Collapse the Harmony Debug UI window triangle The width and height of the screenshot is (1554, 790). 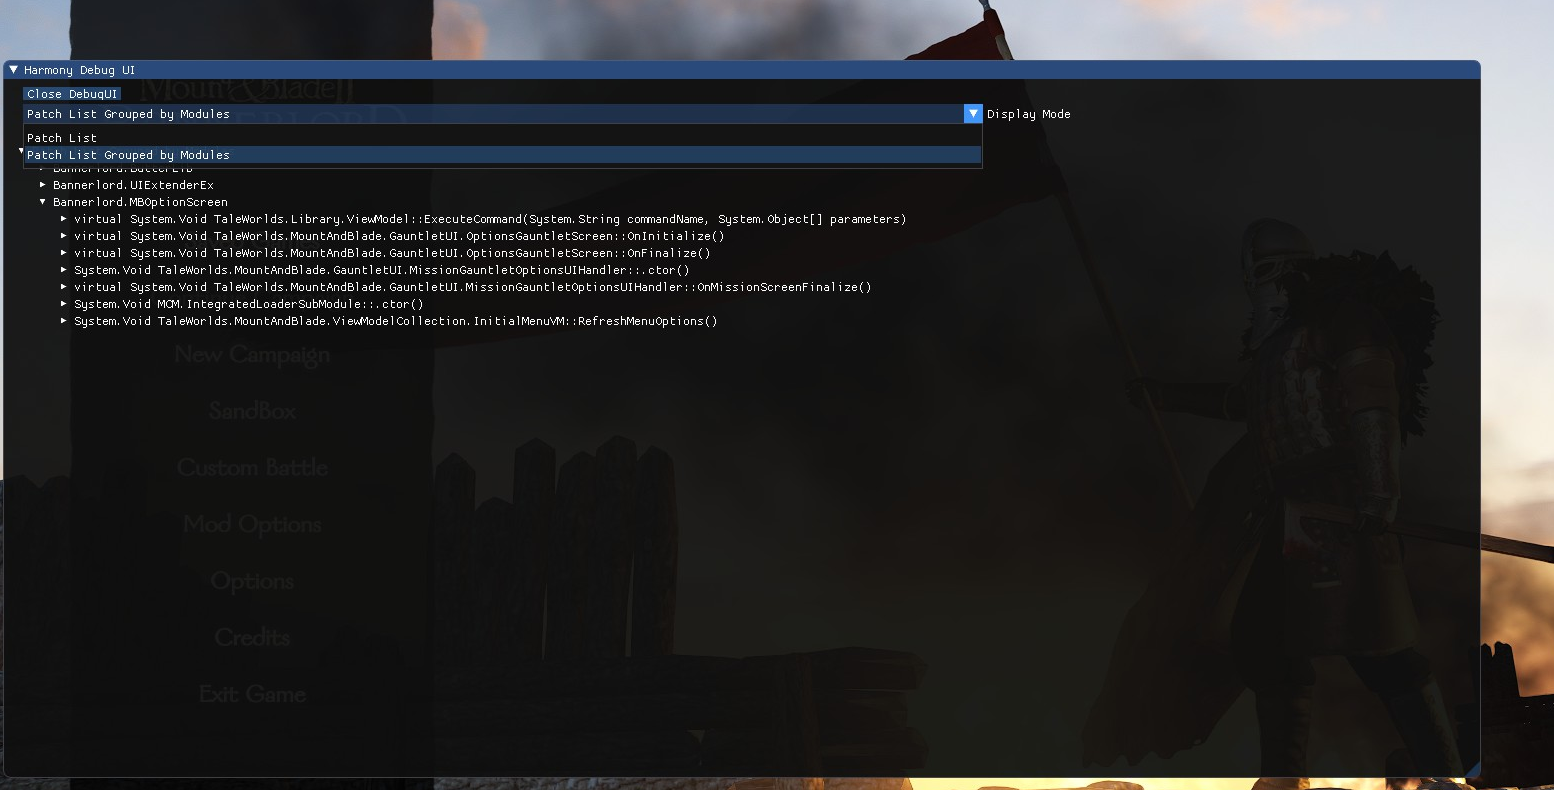13,70
